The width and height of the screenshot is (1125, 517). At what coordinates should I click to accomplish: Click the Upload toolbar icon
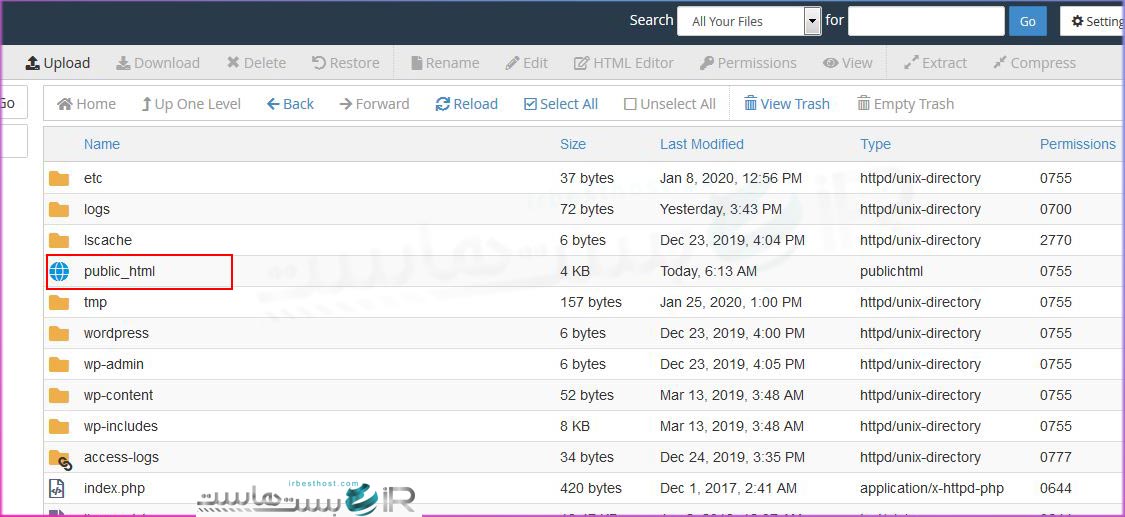pos(33,63)
